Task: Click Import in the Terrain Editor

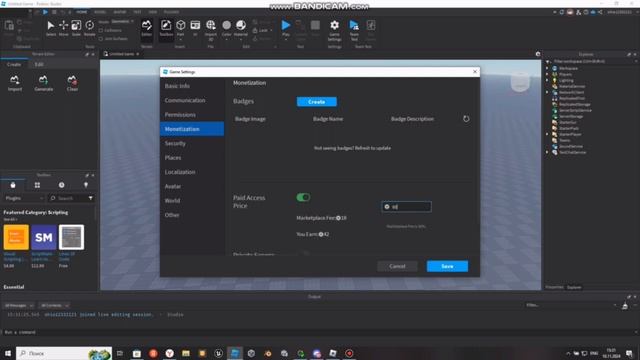Action: tap(15, 83)
